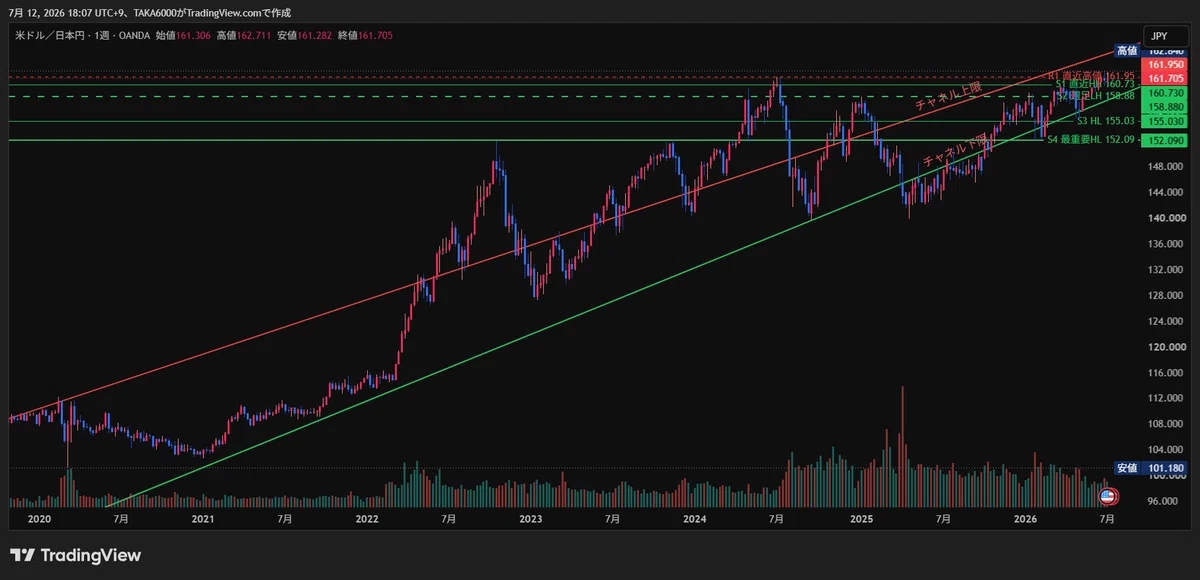Click the 2021 label on the time axis

point(203,519)
